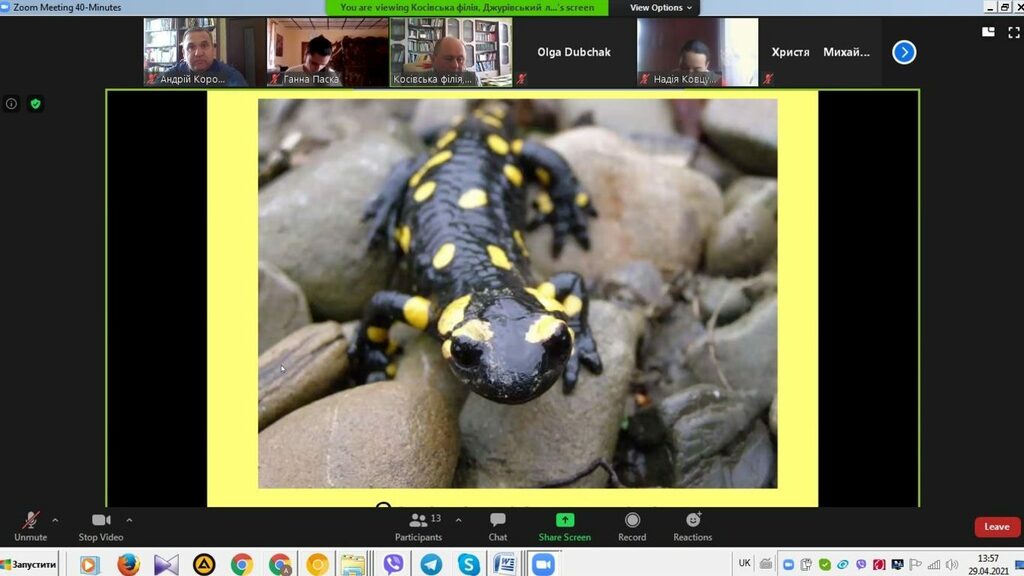Expand the arrow next to Participants
Image resolution: width=1024 pixels, height=576 pixels.
click(458, 520)
